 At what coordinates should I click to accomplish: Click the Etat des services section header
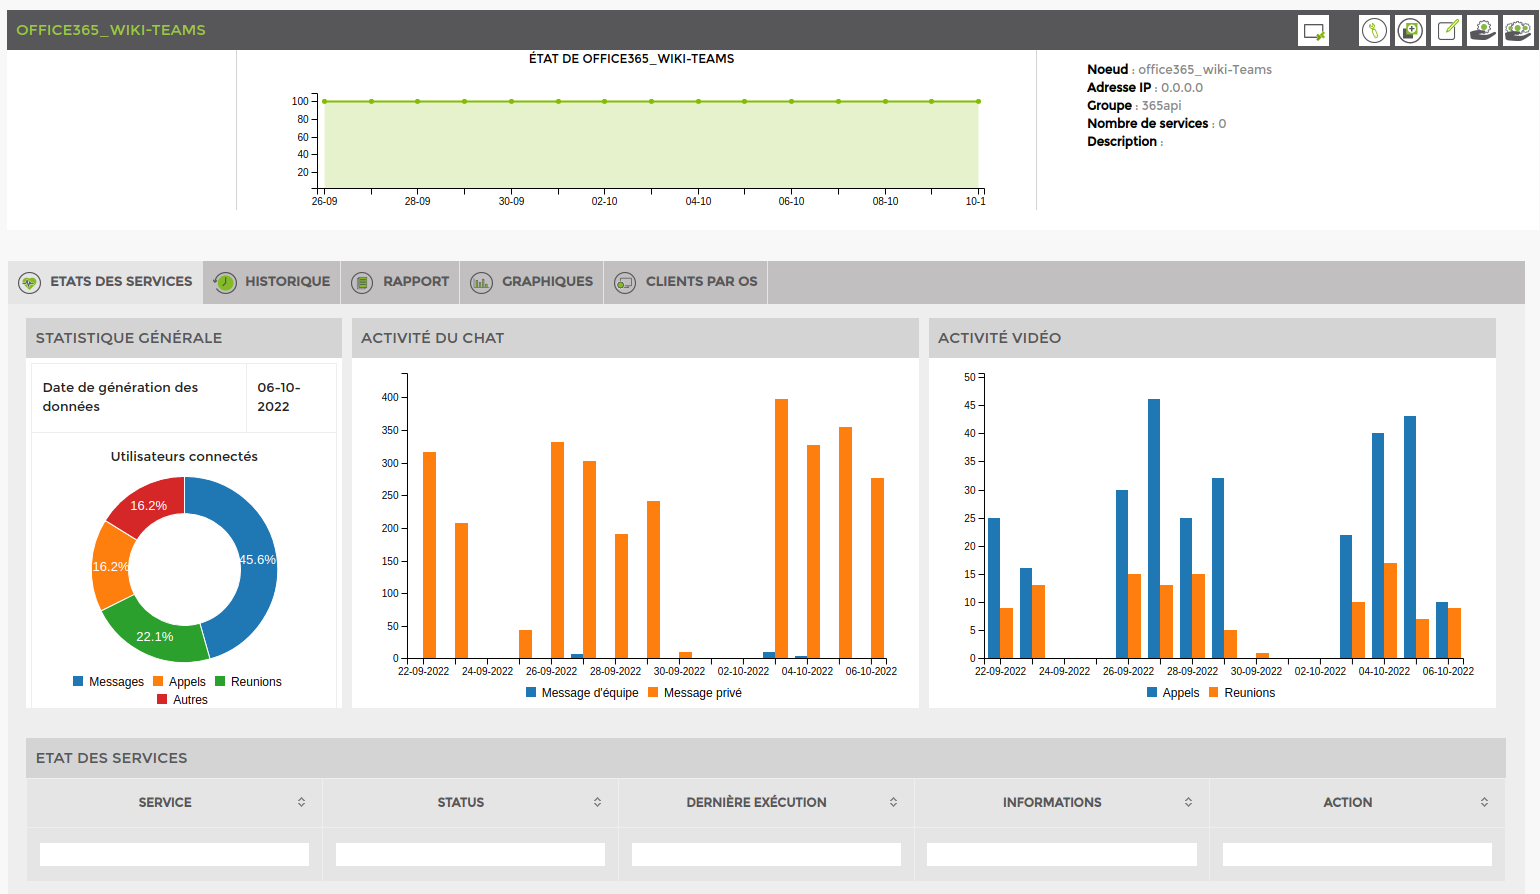point(766,758)
